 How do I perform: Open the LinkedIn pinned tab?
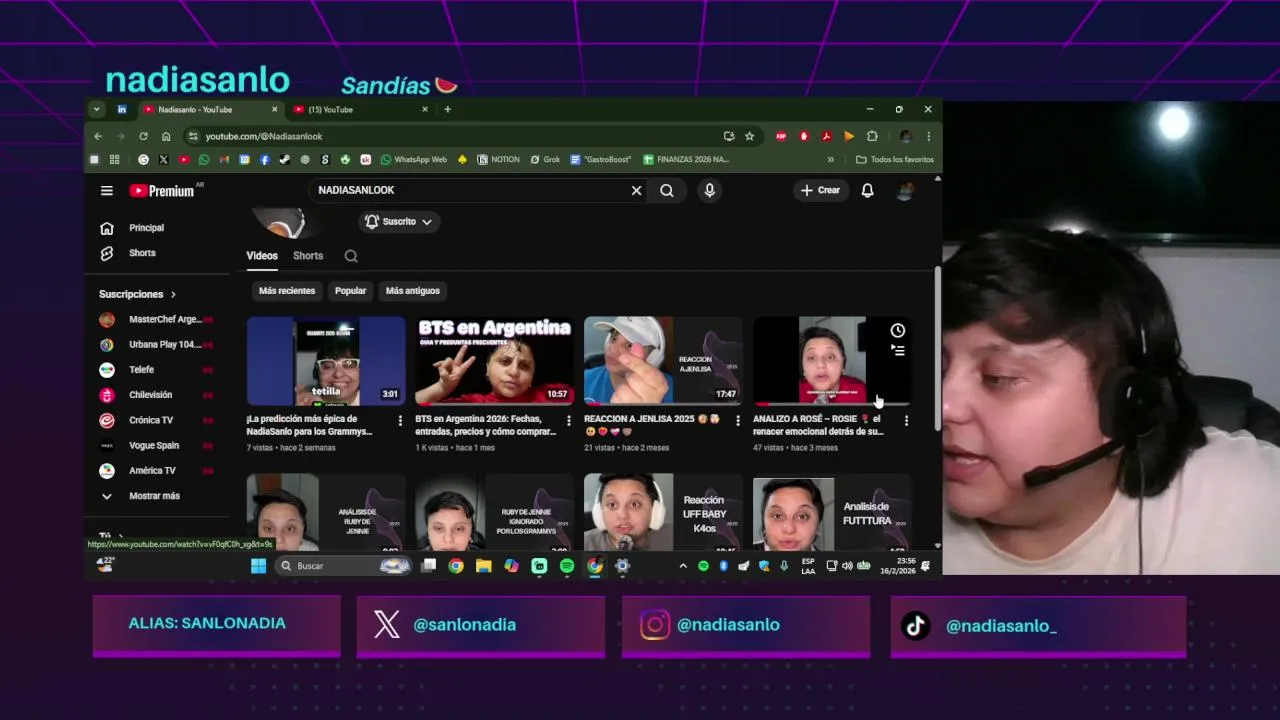(x=122, y=109)
